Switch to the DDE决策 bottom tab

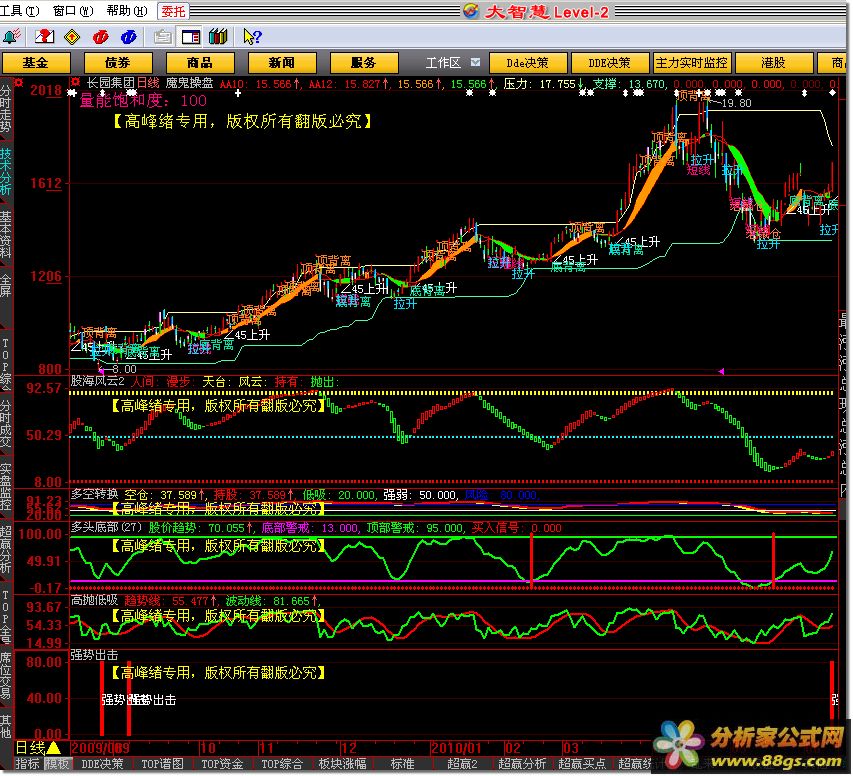(x=102, y=765)
